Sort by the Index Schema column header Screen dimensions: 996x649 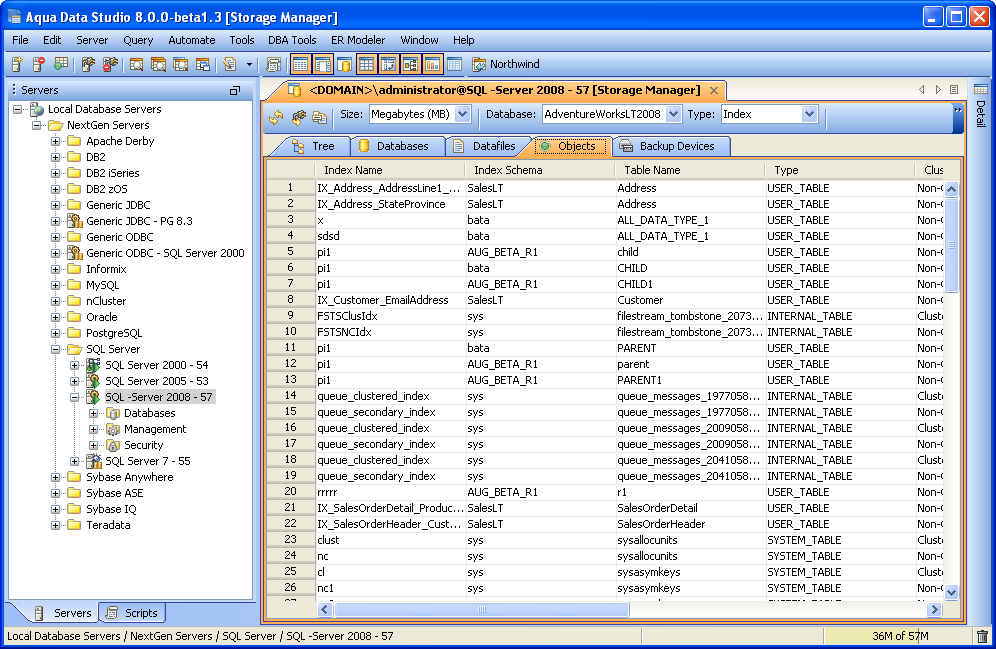[x=508, y=170]
